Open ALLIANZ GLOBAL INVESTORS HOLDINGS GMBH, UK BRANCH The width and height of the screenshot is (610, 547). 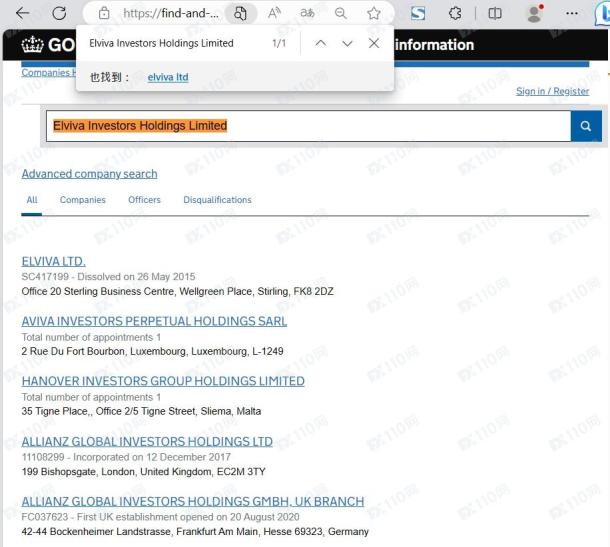(193, 501)
